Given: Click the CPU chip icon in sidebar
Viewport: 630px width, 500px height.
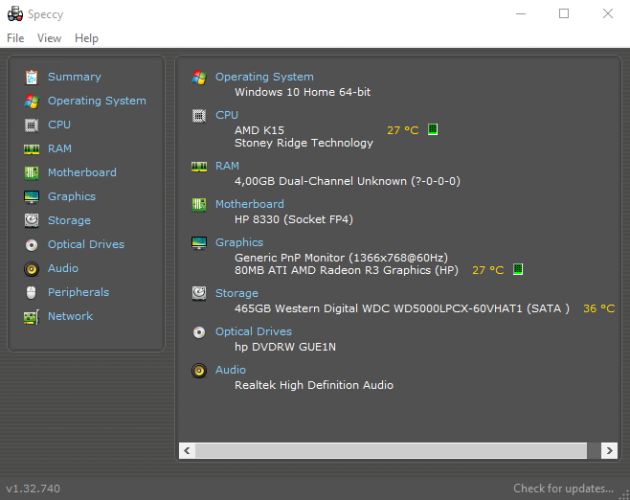Looking at the screenshot, I should (31, 125).
